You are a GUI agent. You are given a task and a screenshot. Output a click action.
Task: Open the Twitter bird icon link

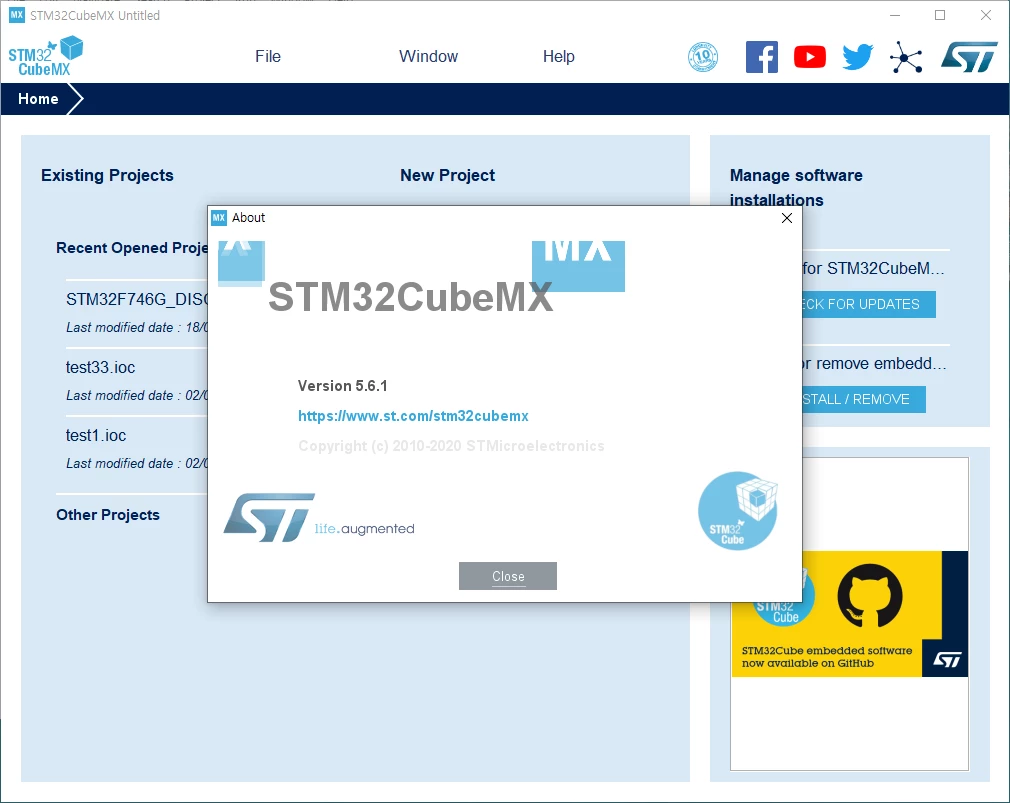click(x=858, y=57)
